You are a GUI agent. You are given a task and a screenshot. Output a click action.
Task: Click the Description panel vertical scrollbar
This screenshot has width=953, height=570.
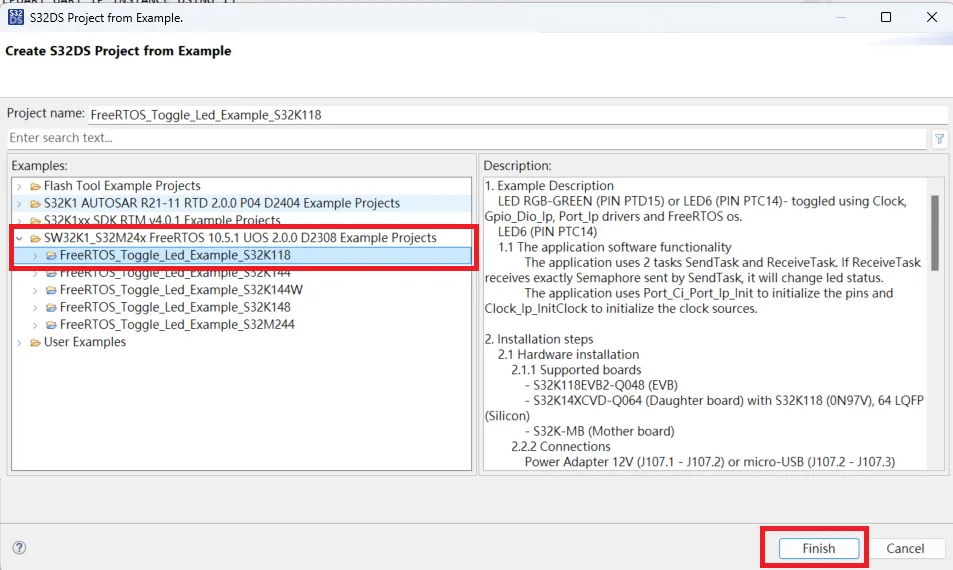(935, 233)
